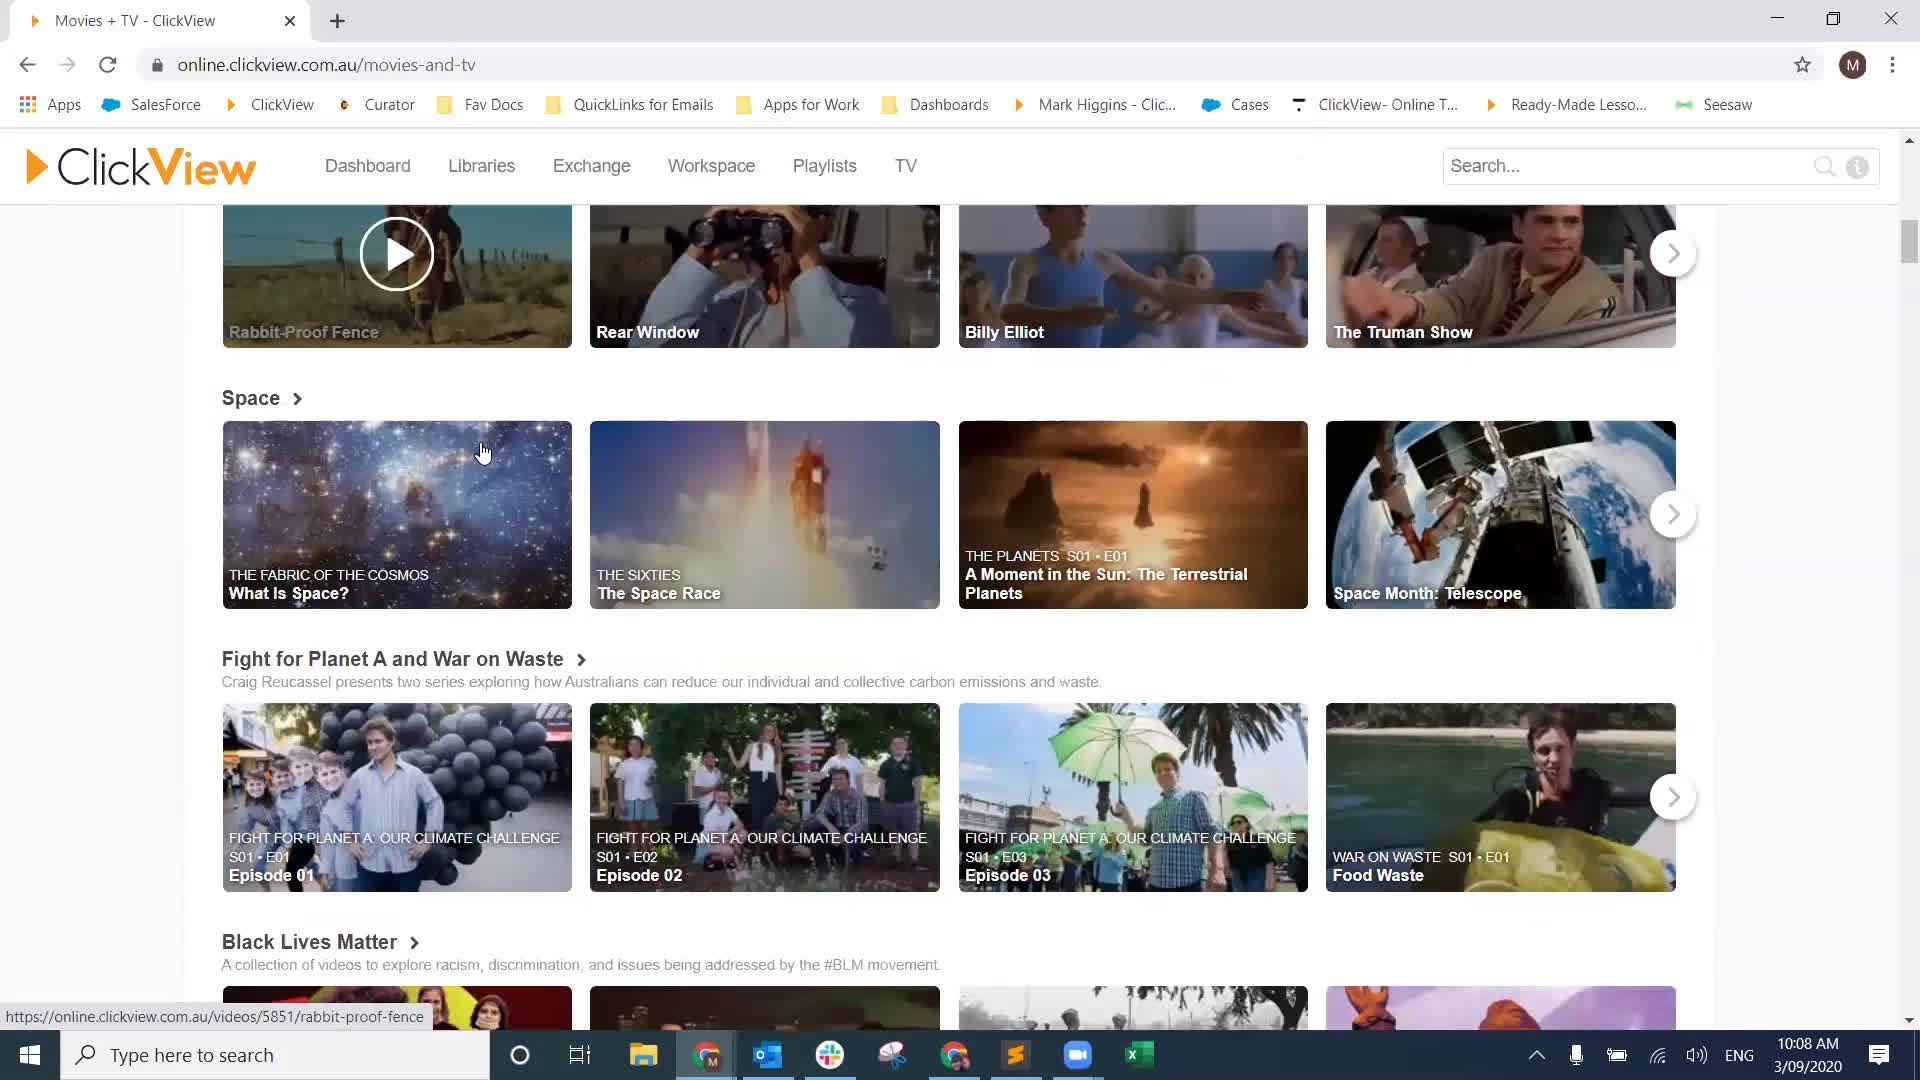Open Fight for Planet A Episode 02
The height and width of the screenshot is (1080, 1920).
(764, 798)
